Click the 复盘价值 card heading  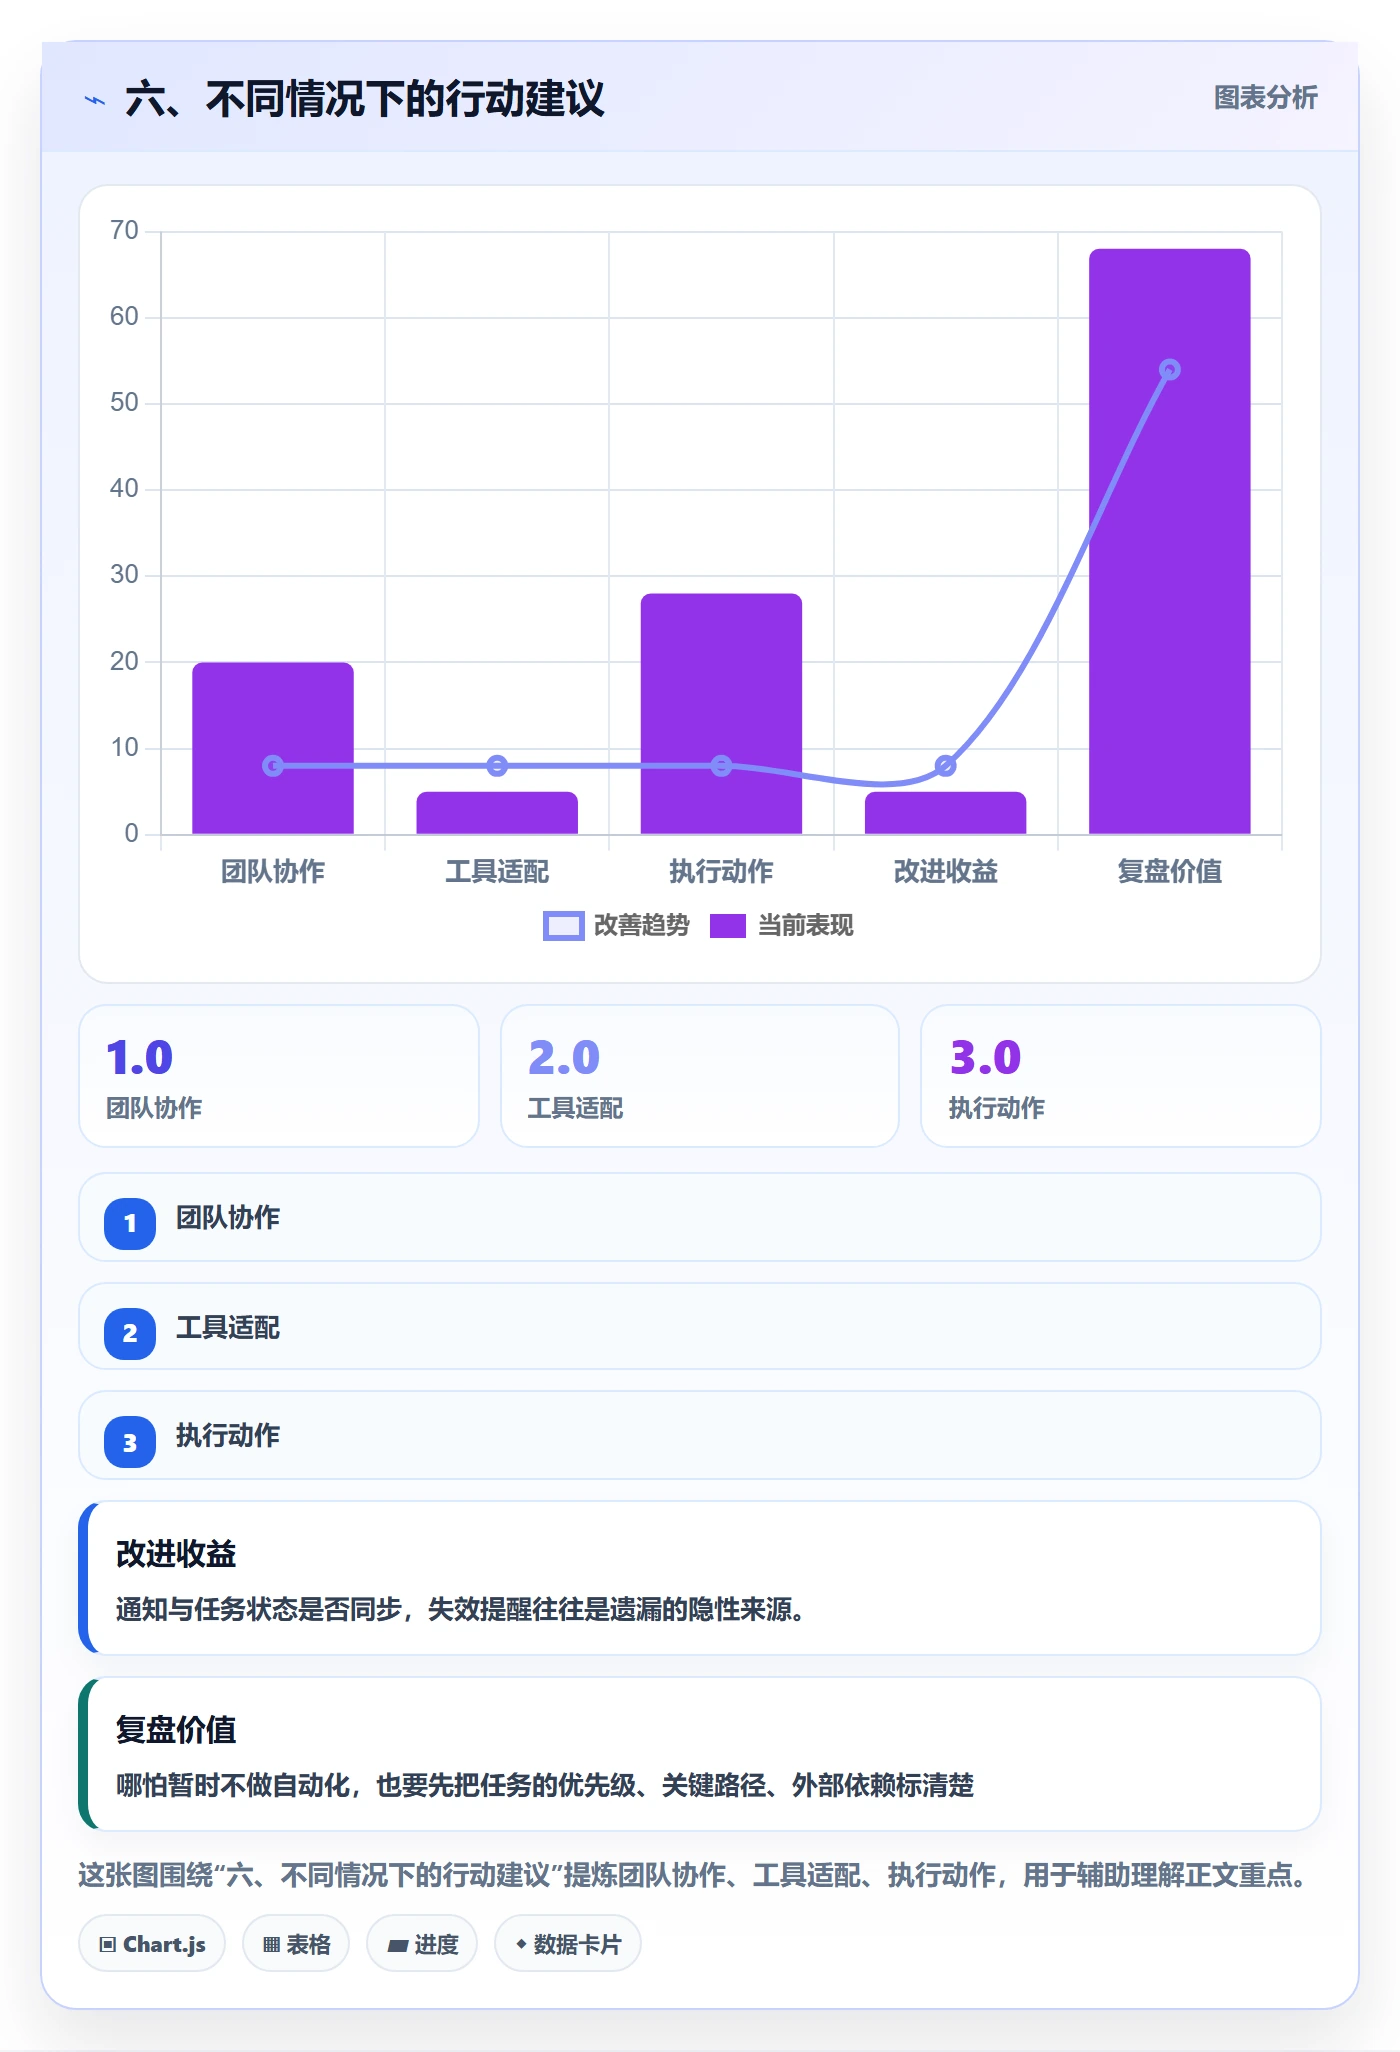[176, 1730]
